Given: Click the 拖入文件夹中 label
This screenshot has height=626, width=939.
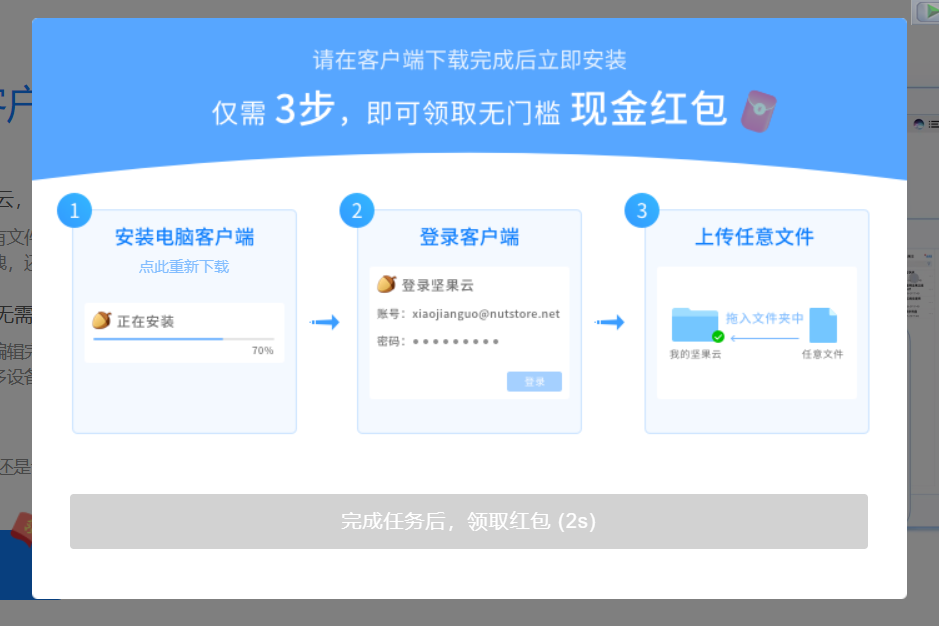Looking at the screenshot, I should pyautogui.click(x=764, y=318).
